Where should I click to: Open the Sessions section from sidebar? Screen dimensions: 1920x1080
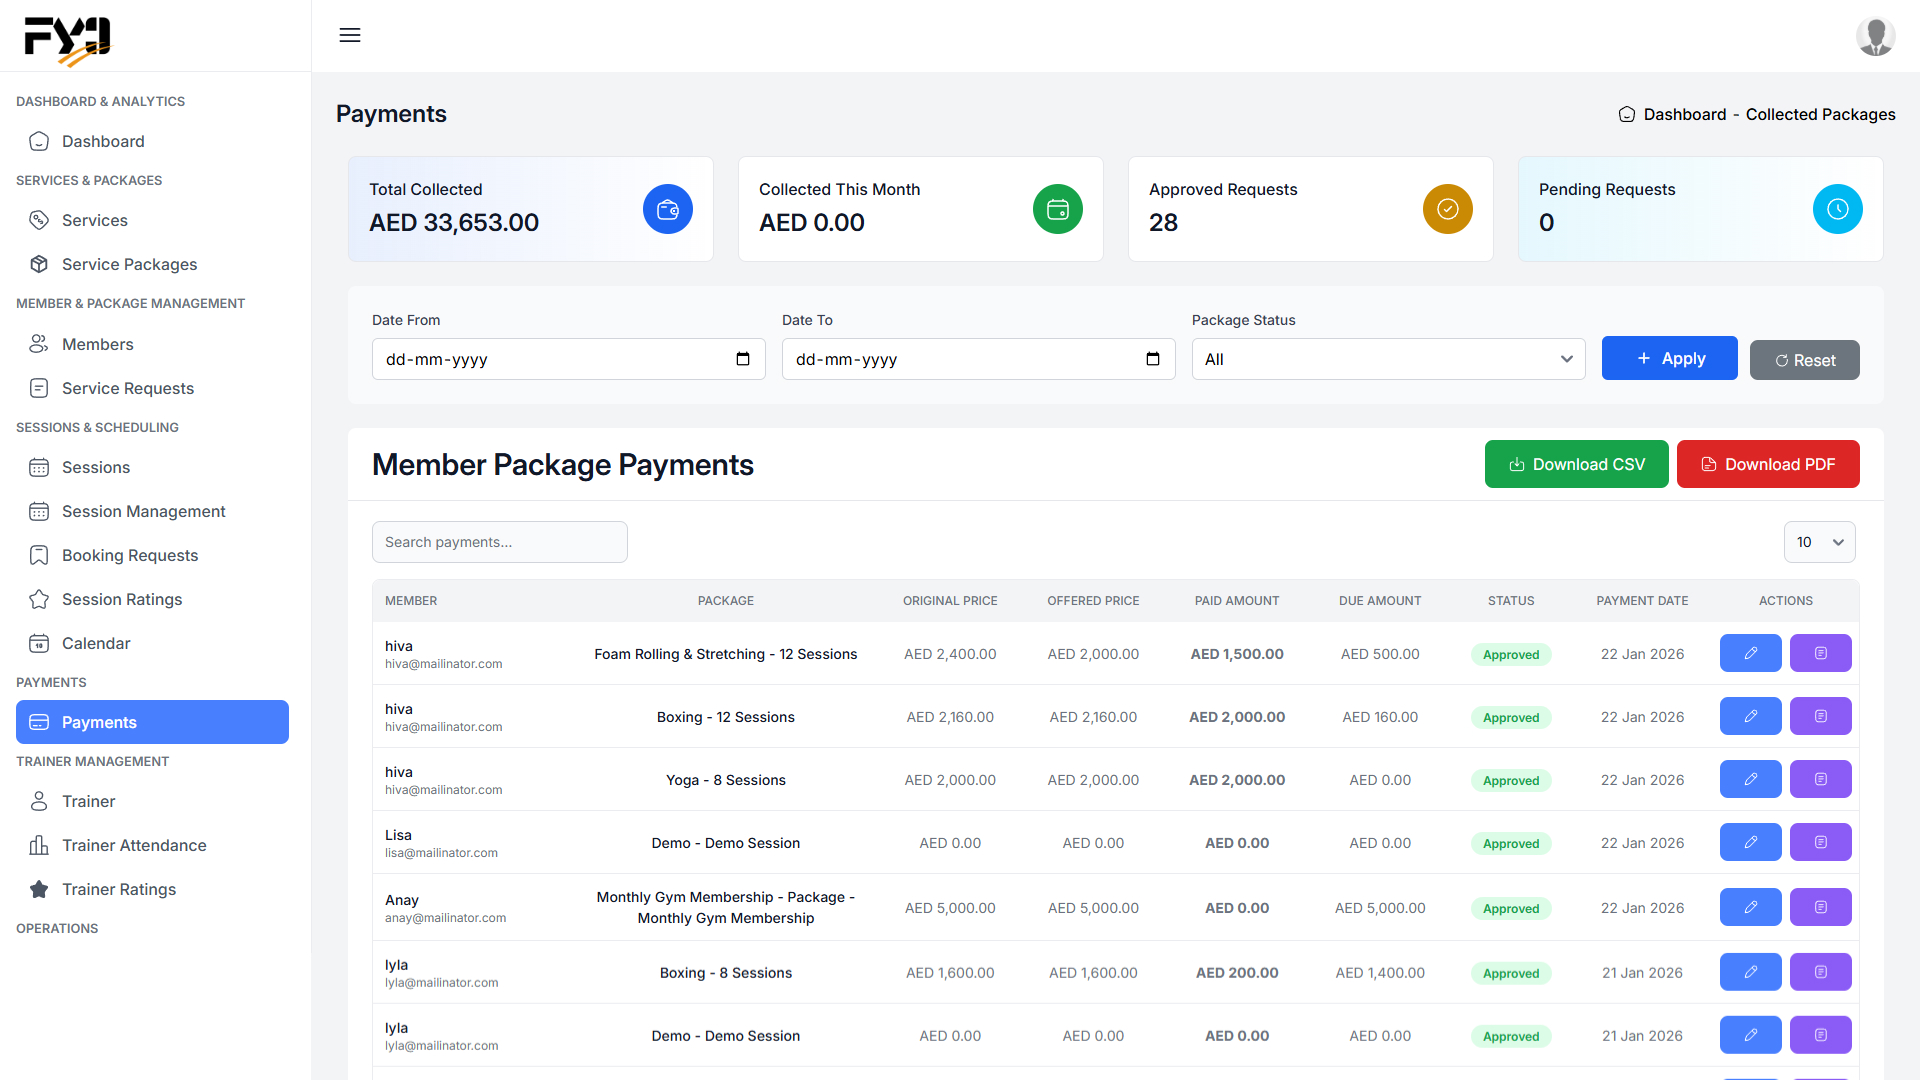[x=95, y=467]
